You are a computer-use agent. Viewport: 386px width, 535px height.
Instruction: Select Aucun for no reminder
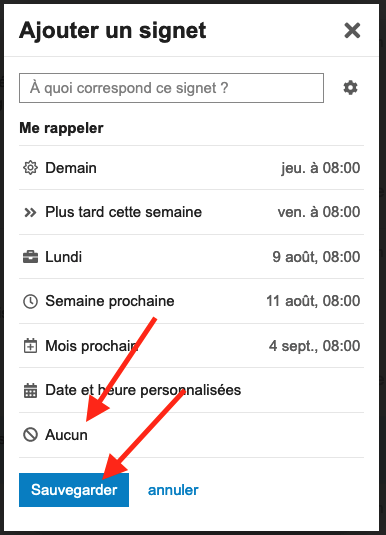(x=191, y=435)
